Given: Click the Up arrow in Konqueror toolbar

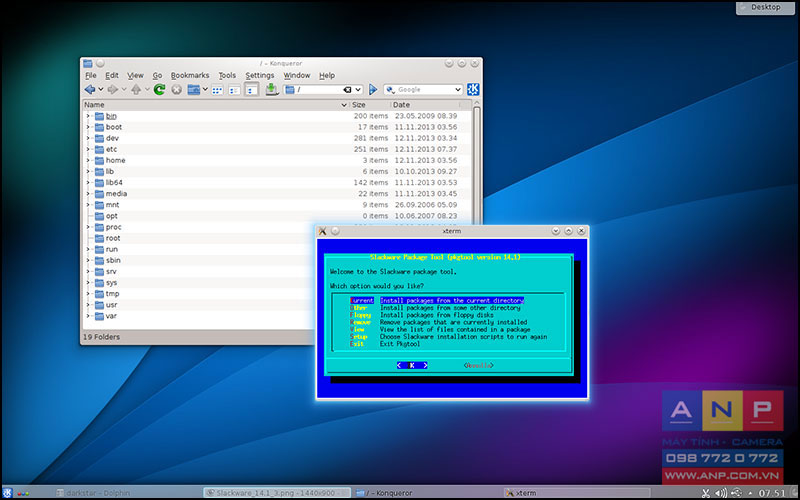Looking at the screenshot, I should pos(136,90).
